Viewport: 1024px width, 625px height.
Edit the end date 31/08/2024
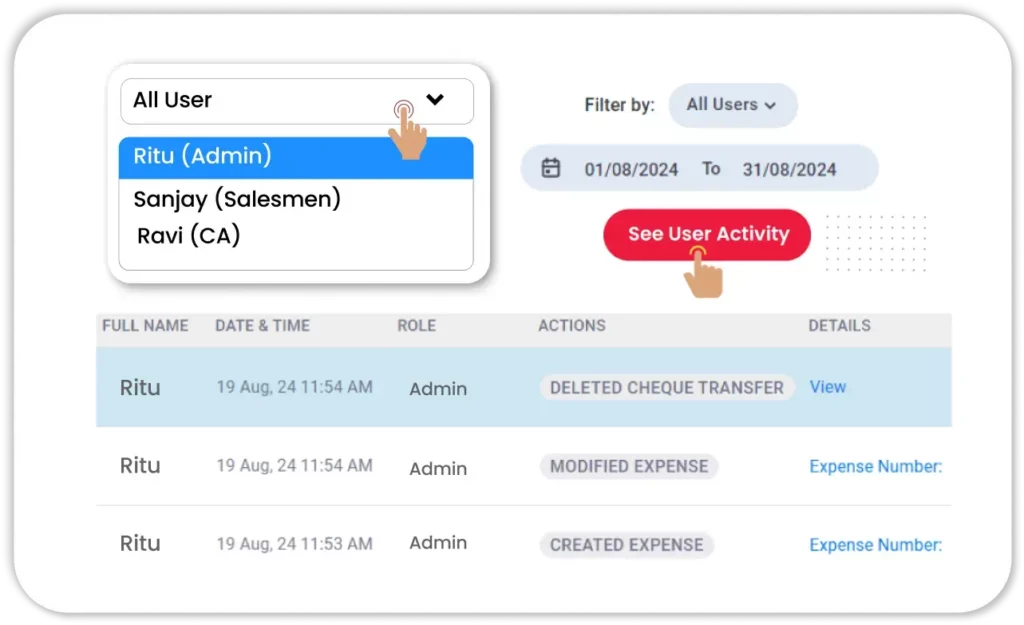pos(789,169)
